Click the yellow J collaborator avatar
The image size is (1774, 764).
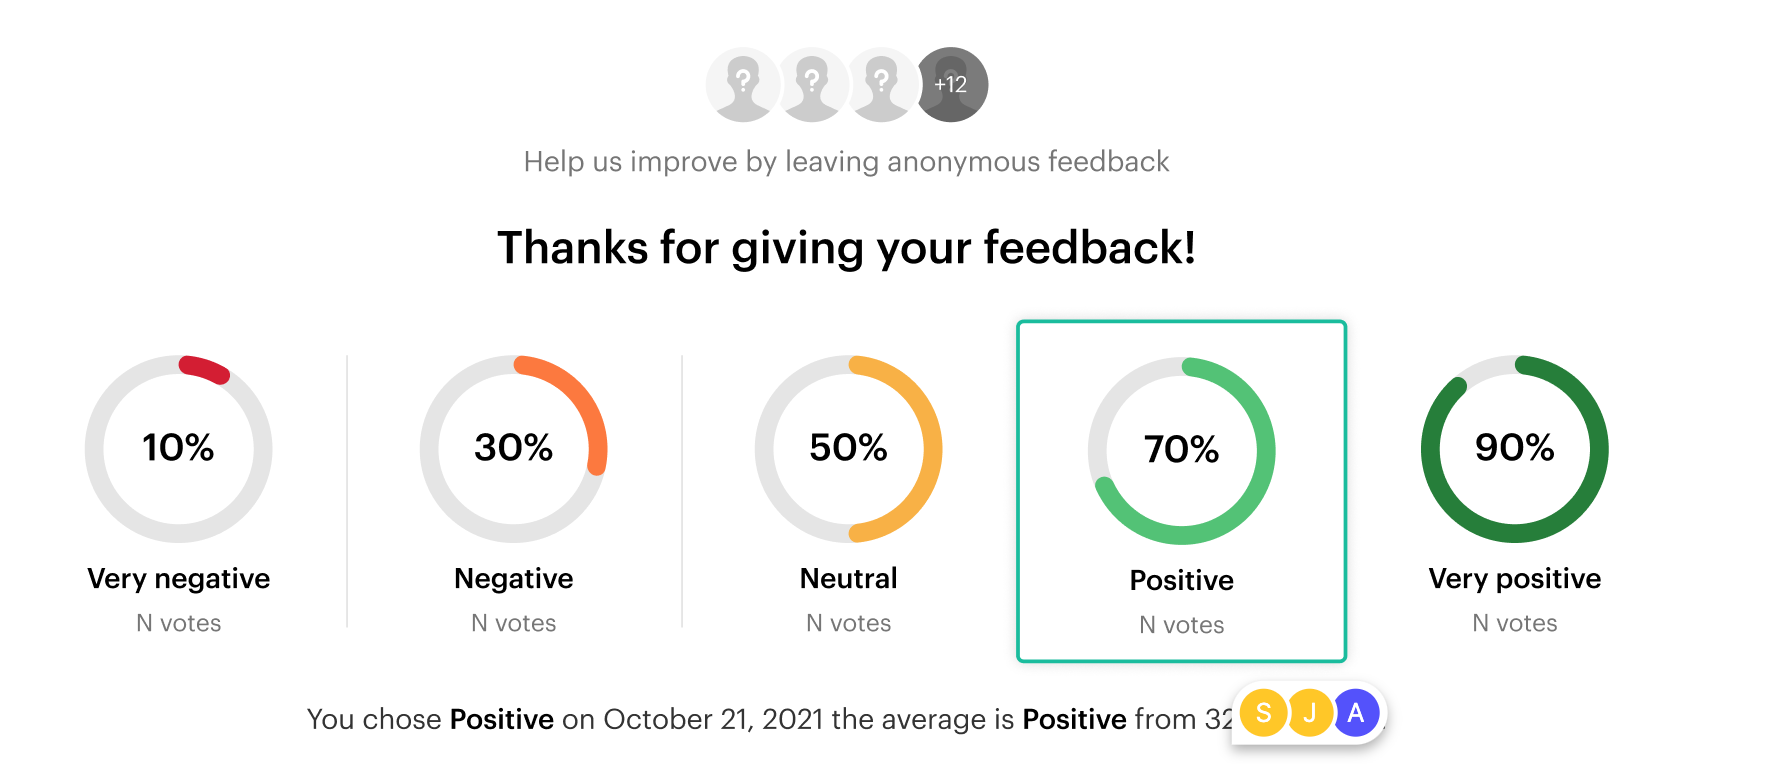pyautogui.click(x=1310, y=713)
